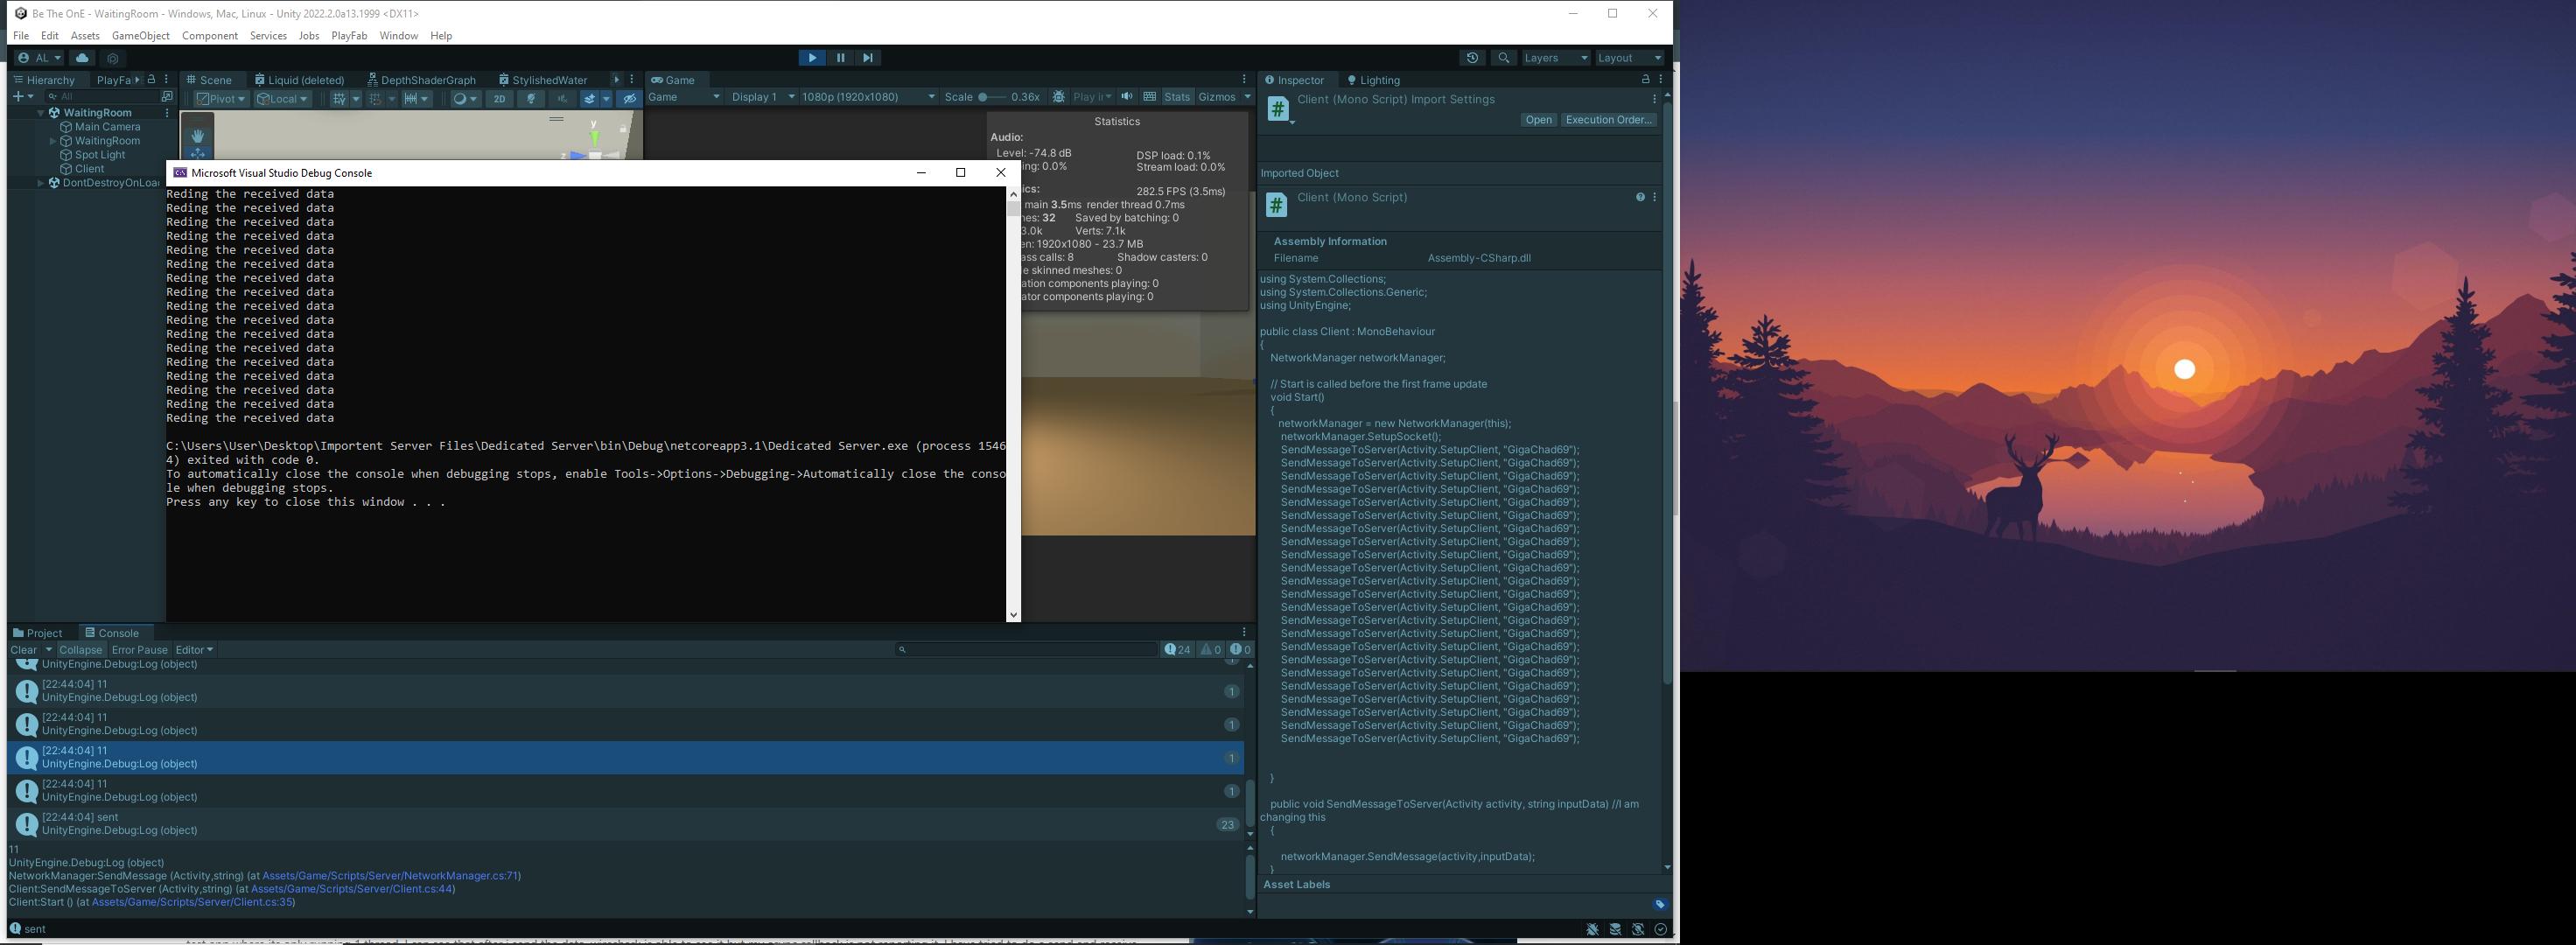This screenshot has width=2576, height=945.
Task: Advance one frame with the Step button
Action: [x=868, y=58]
